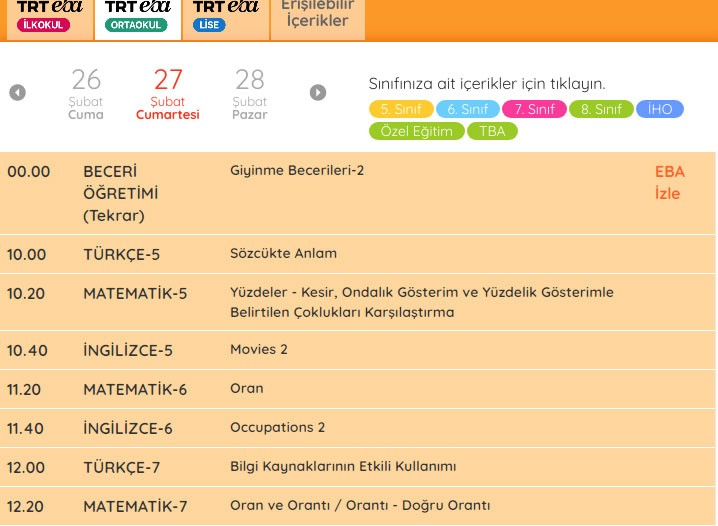Viewport: 718px width, 526px height.
Task: Open the TRT EBA İlkokul tab
Action: click(49, 16)
